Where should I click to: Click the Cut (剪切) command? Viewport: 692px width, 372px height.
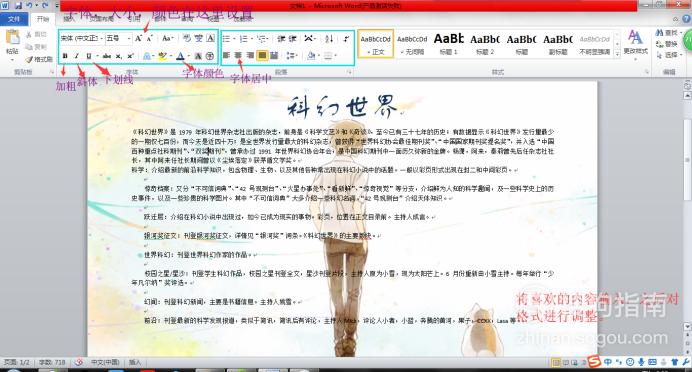(37, 34)
